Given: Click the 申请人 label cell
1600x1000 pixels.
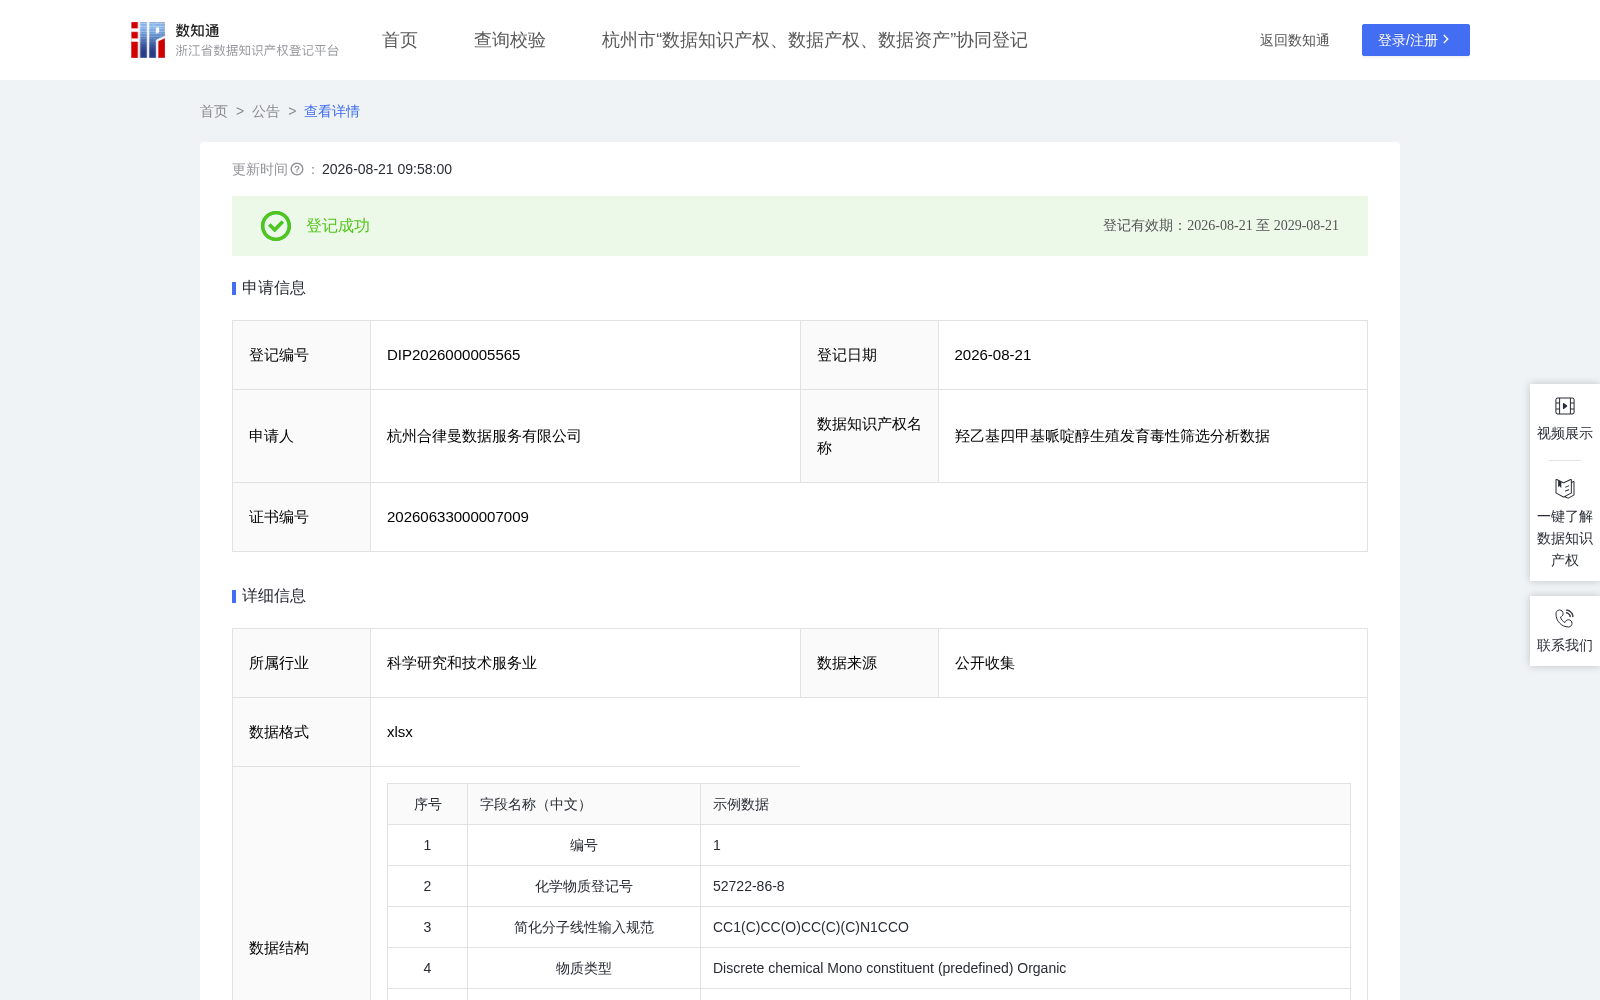Looking at the screenshot, I should (x=302, y=436).
